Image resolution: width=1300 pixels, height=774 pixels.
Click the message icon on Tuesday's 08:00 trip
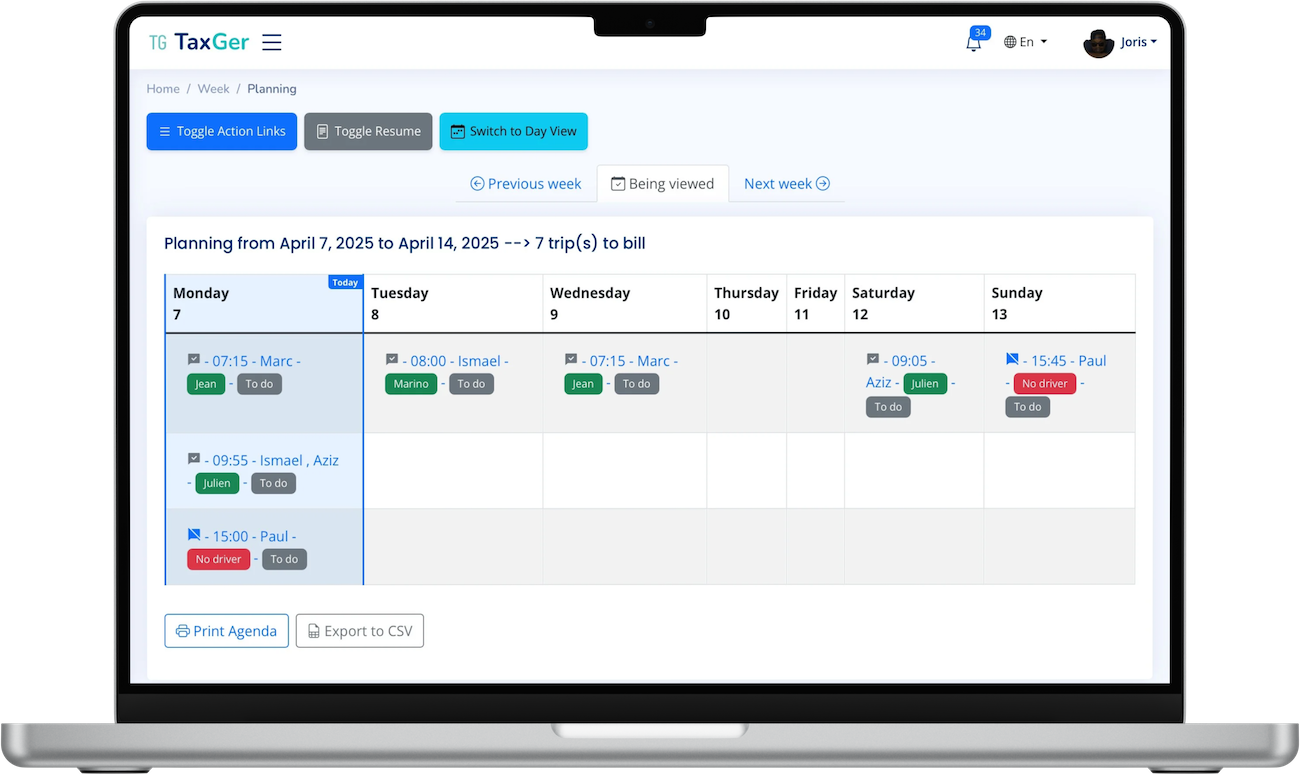tap(392, 360)
